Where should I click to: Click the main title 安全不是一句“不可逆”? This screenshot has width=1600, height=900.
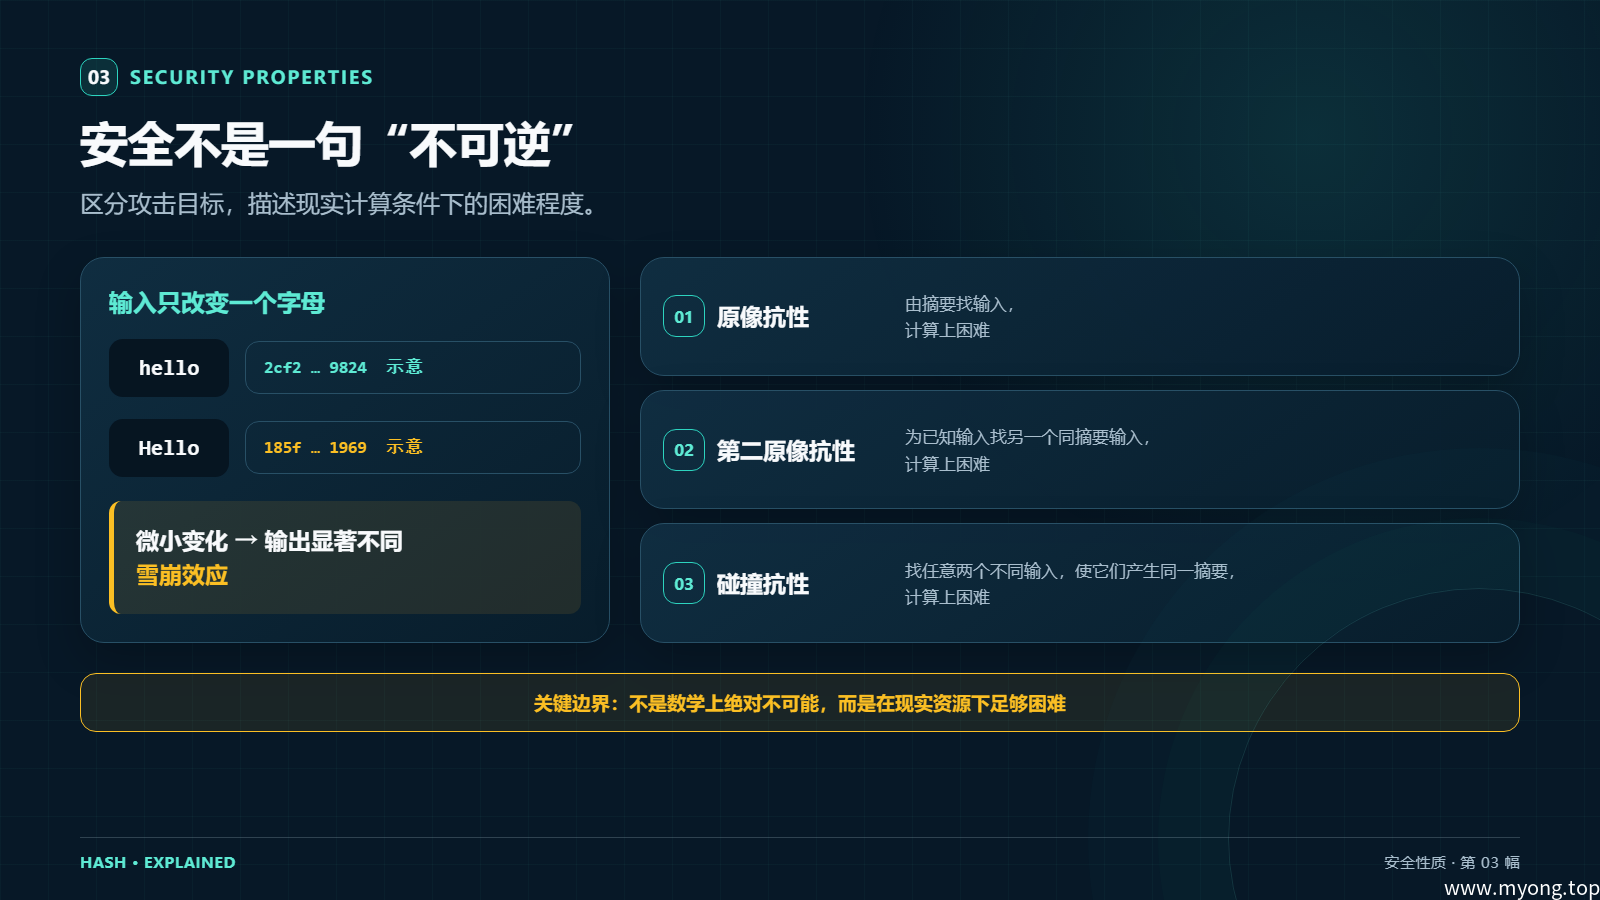tap(327, 145)
